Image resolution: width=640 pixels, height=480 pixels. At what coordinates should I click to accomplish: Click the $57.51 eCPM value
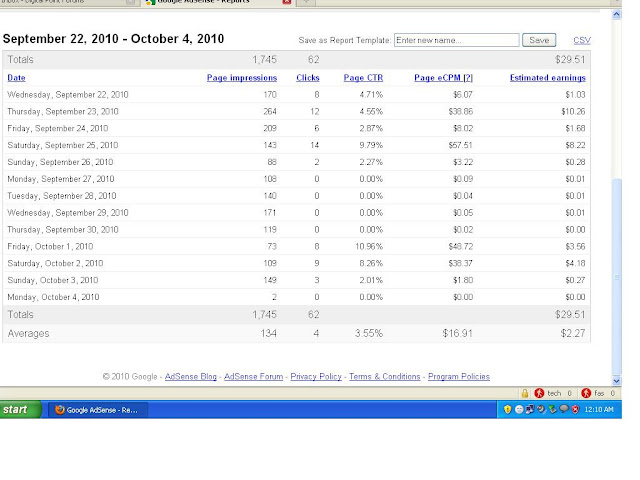coord(460,145)
